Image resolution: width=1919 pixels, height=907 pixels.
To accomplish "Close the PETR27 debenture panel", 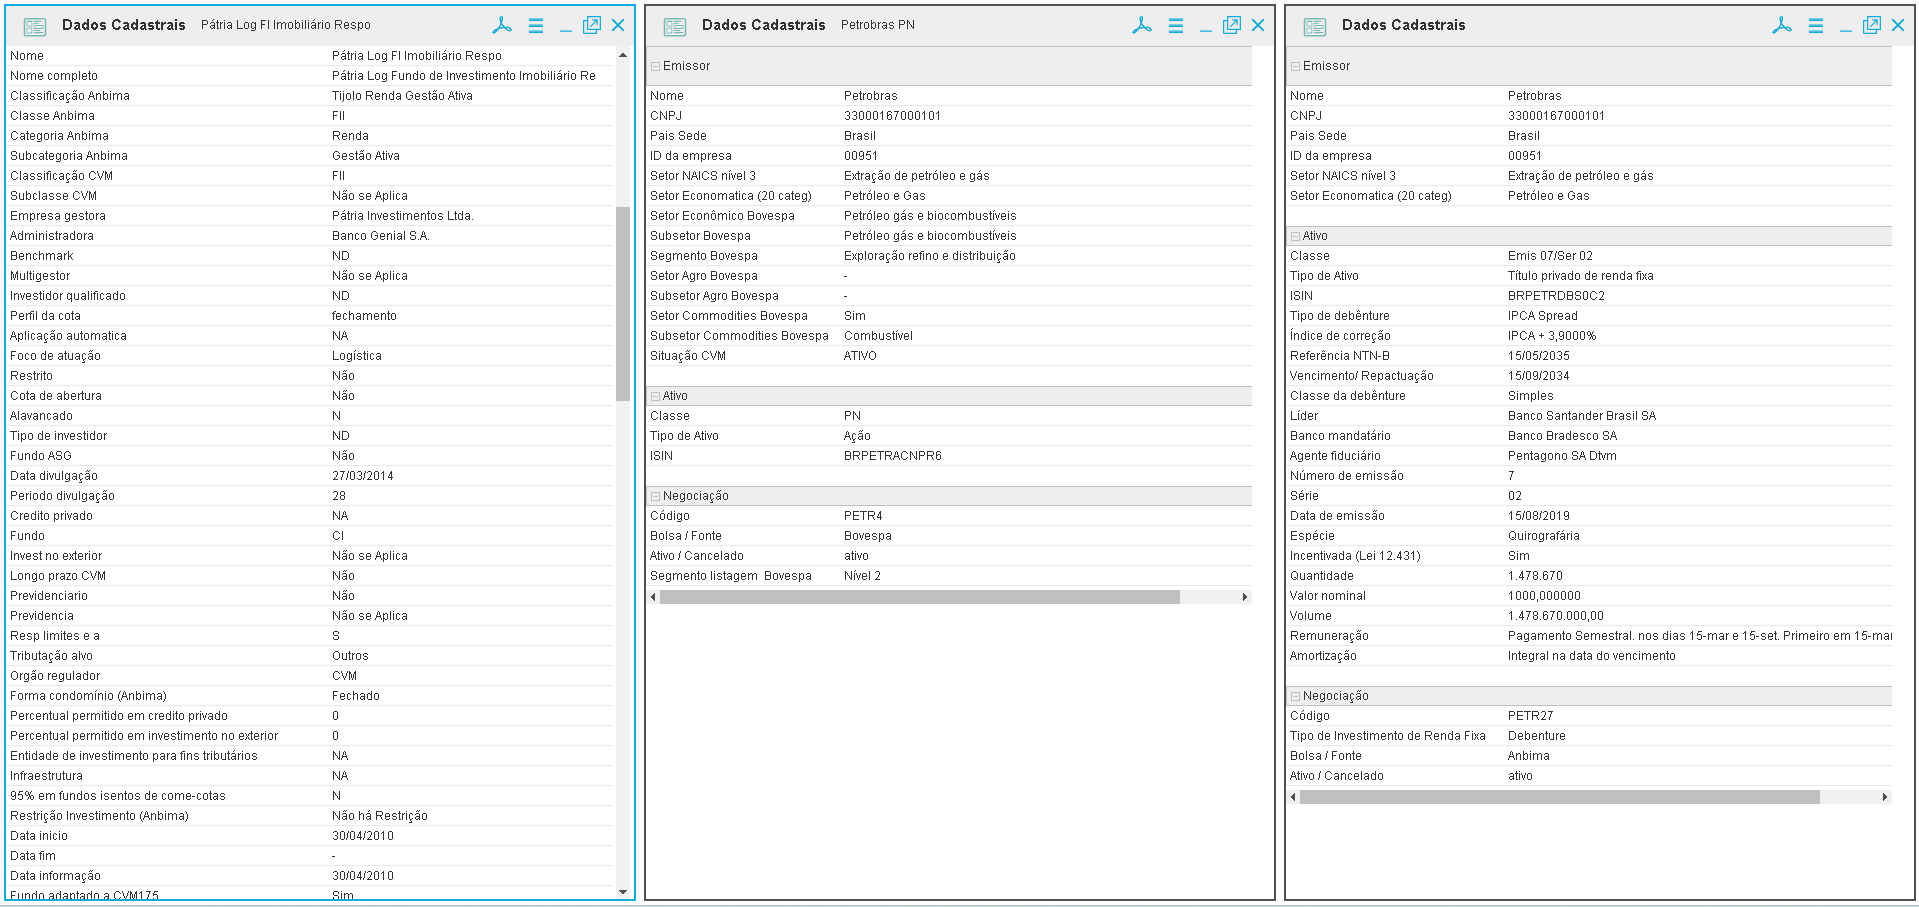I will [1898, 25].
